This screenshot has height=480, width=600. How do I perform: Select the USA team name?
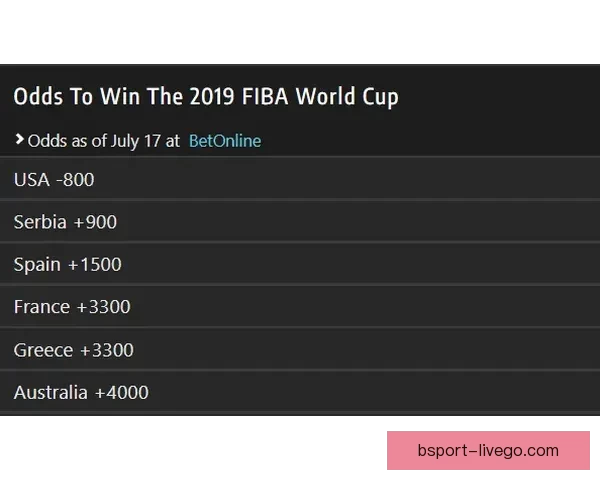coord(32,180)
